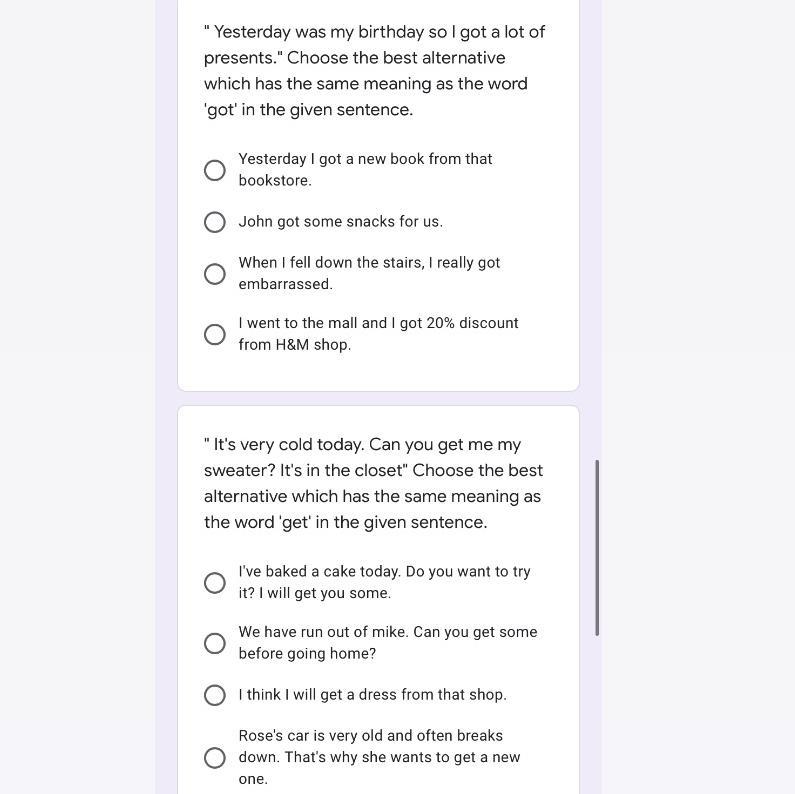Select radio for 'Rose's car is very old'

click(x=215, y=758)
